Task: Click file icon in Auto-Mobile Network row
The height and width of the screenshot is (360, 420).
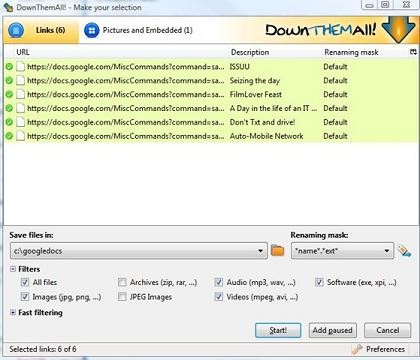Action: point(21,136)
